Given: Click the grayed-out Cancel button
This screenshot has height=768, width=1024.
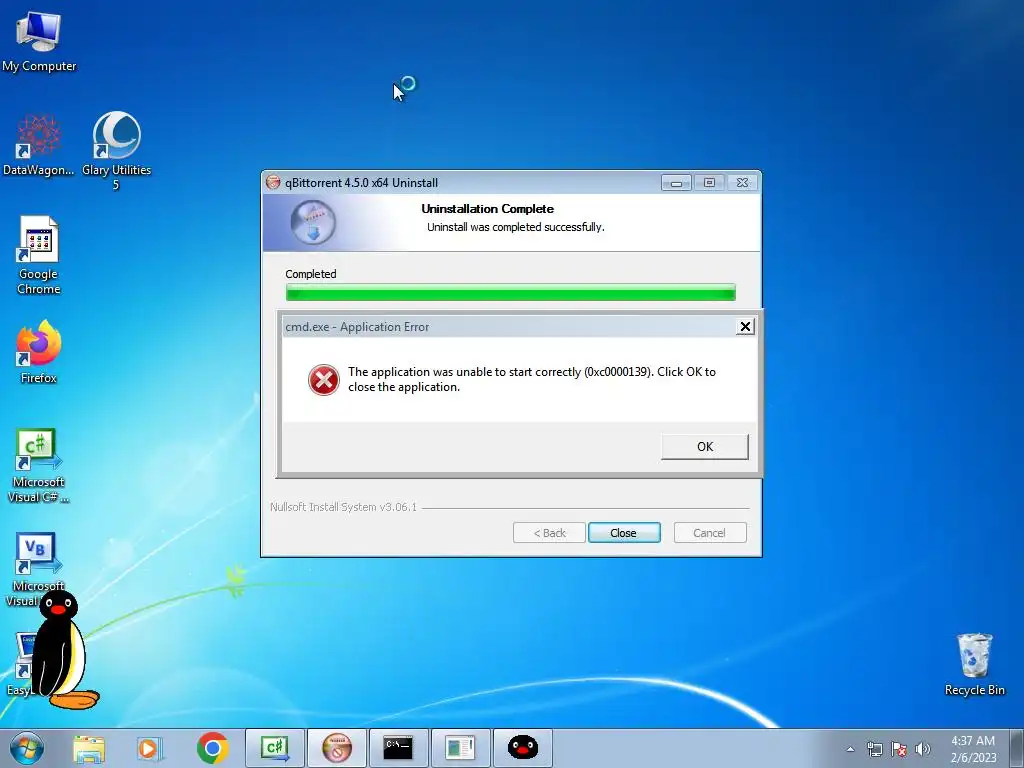Looking at the screenshot, I should [710, 533].
